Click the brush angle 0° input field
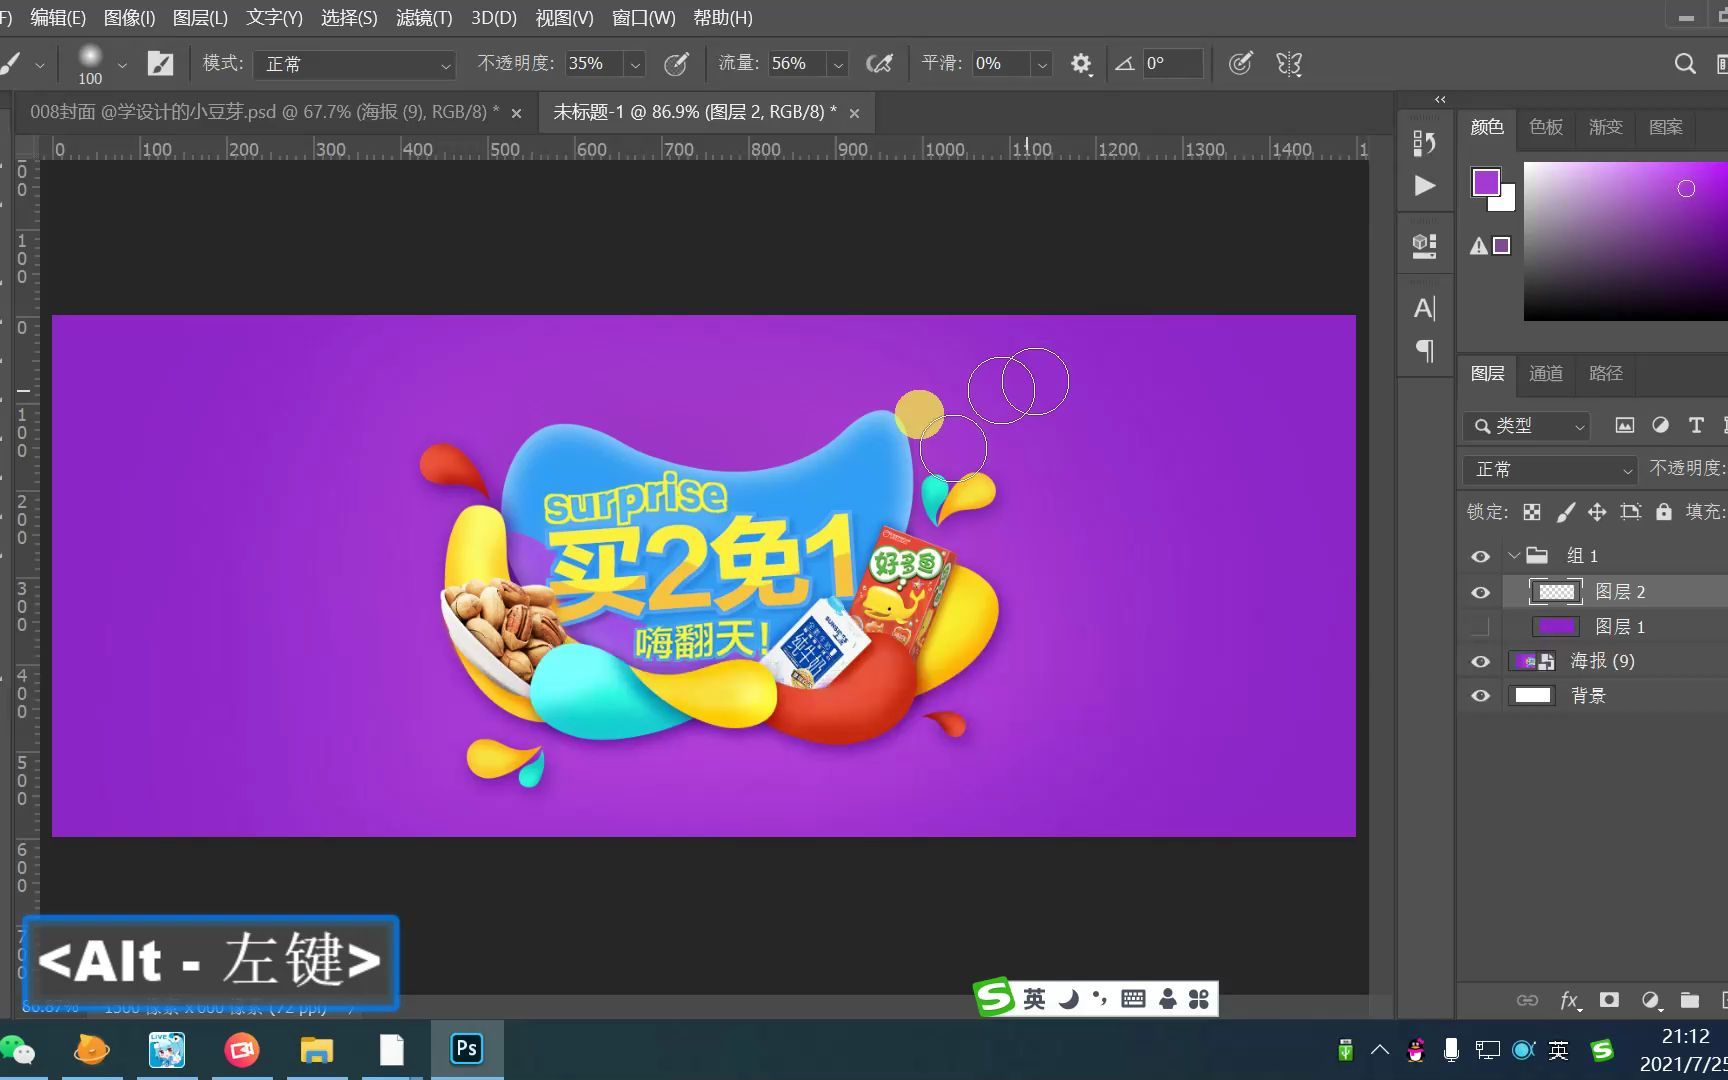1728x1080 pixels. coord(1172,64)
